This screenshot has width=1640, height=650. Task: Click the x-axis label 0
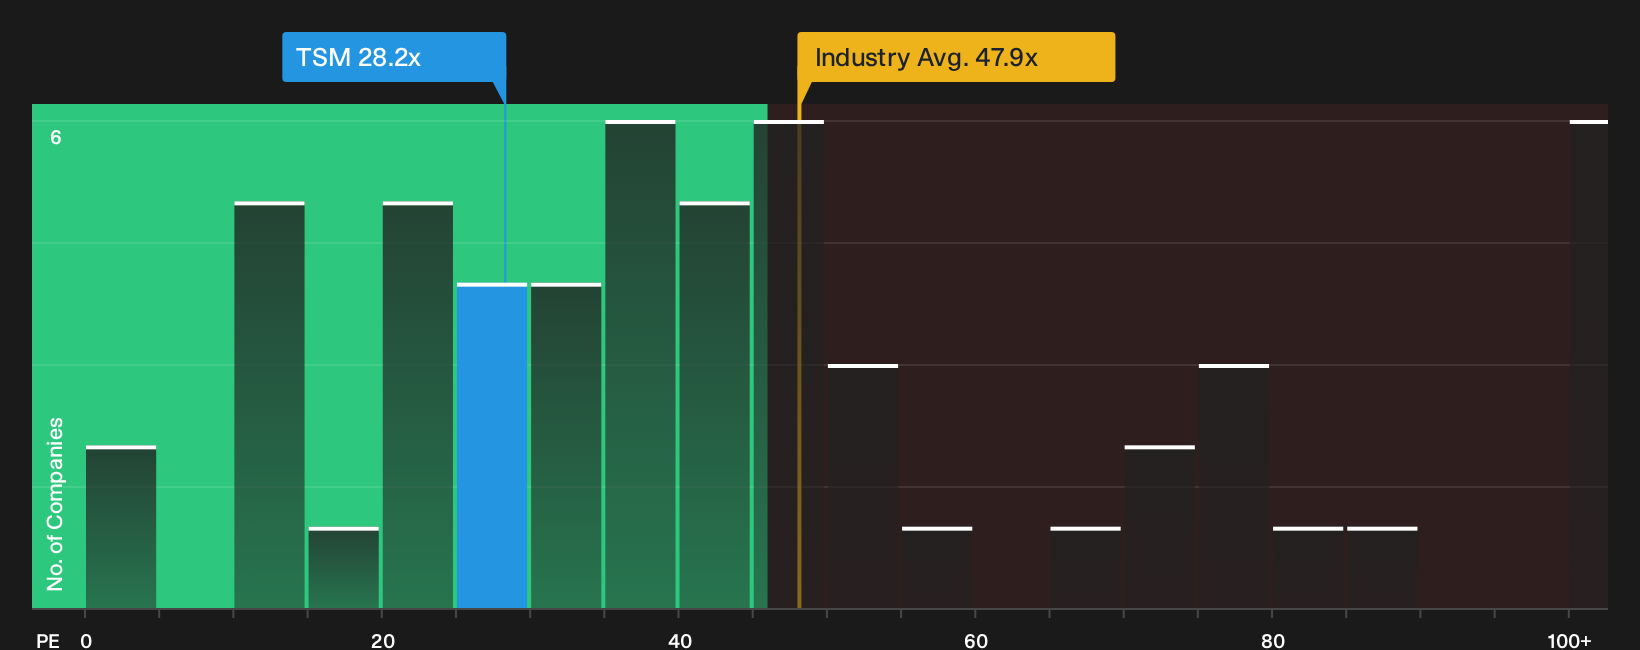point(86,640)
